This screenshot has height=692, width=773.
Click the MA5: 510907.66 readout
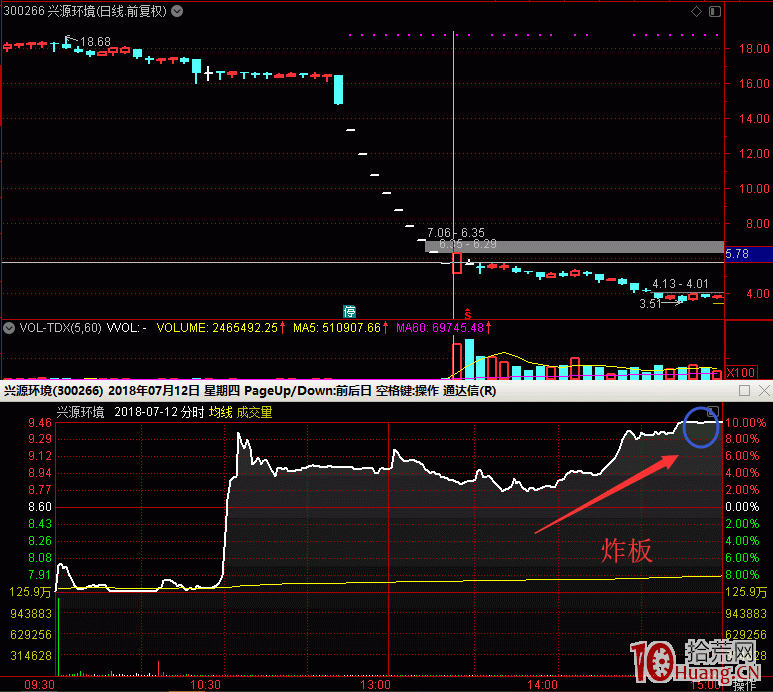pos(337,328)
